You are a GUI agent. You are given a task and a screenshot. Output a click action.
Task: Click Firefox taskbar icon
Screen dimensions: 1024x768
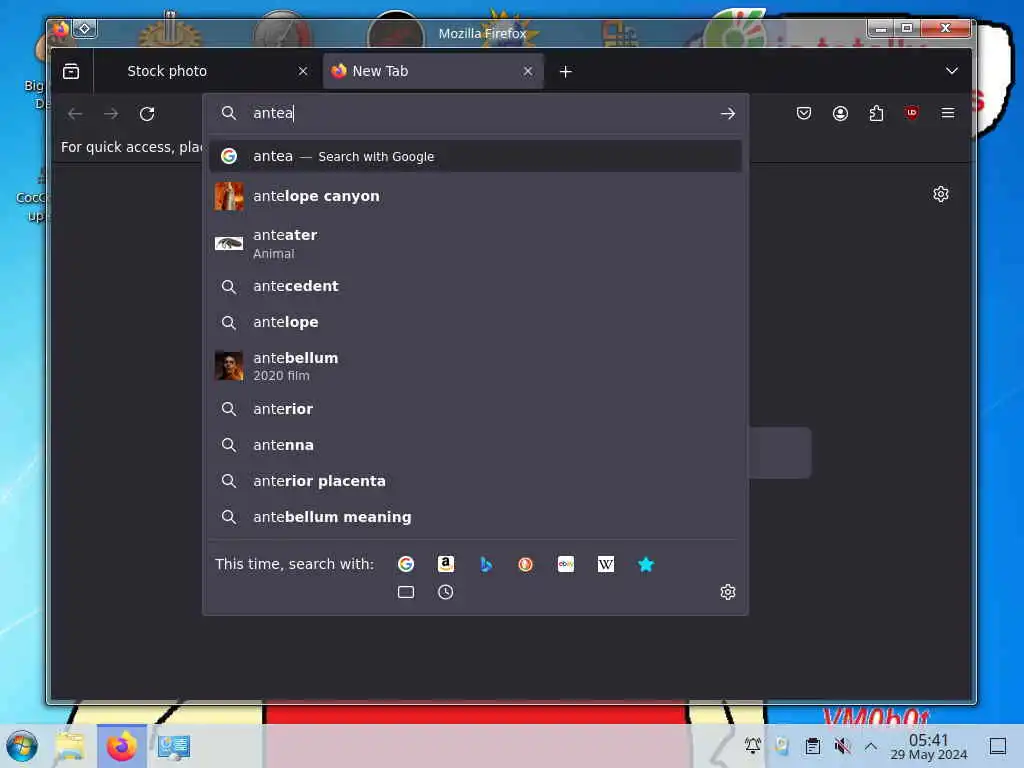(x=122, y=746)
